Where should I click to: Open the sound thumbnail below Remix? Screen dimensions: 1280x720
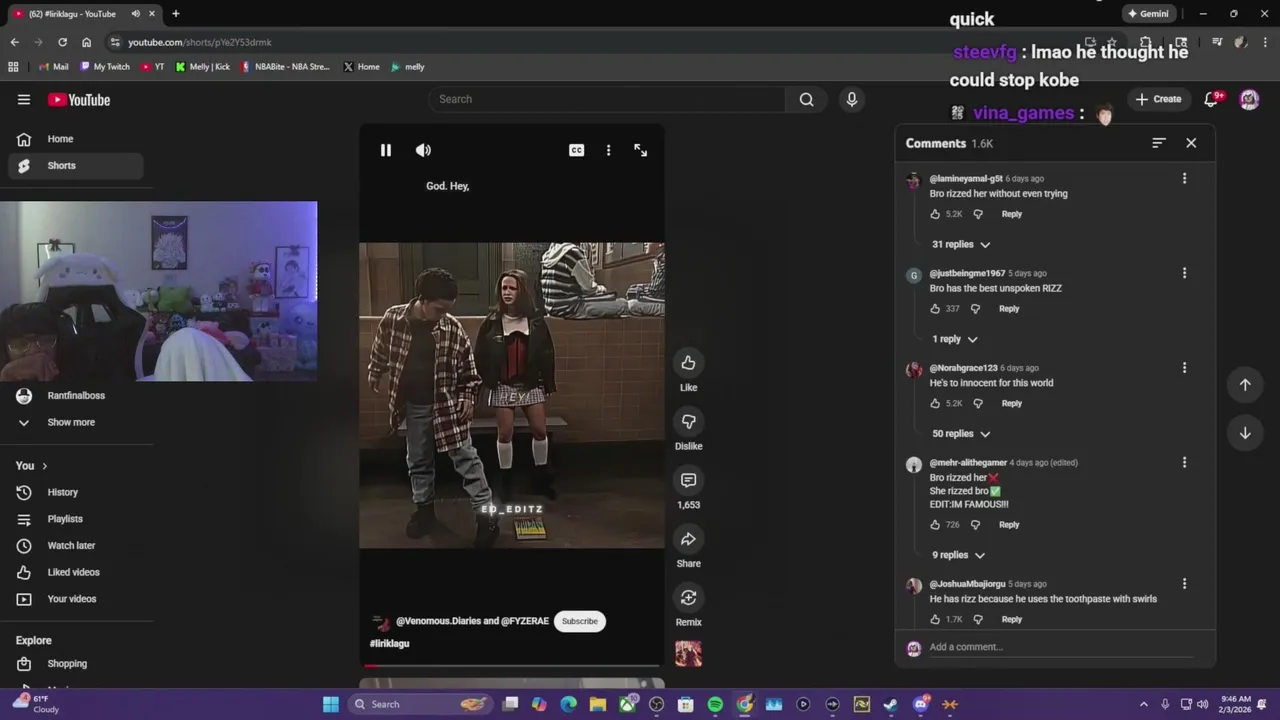pyautogui.click(x=688, y=653)
